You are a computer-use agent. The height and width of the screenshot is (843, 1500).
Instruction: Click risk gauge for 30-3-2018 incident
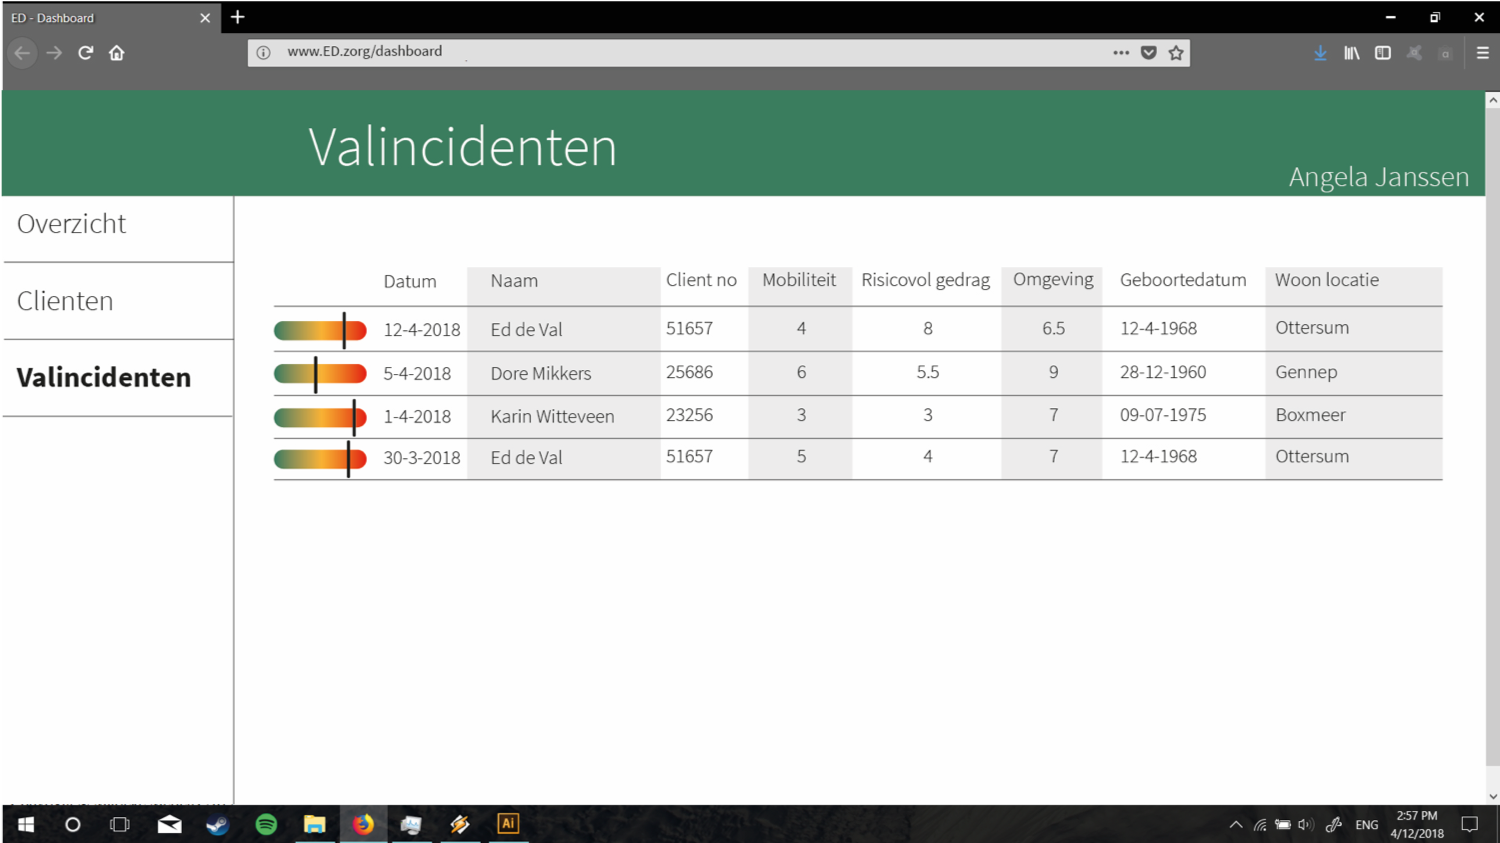[320, 459]
